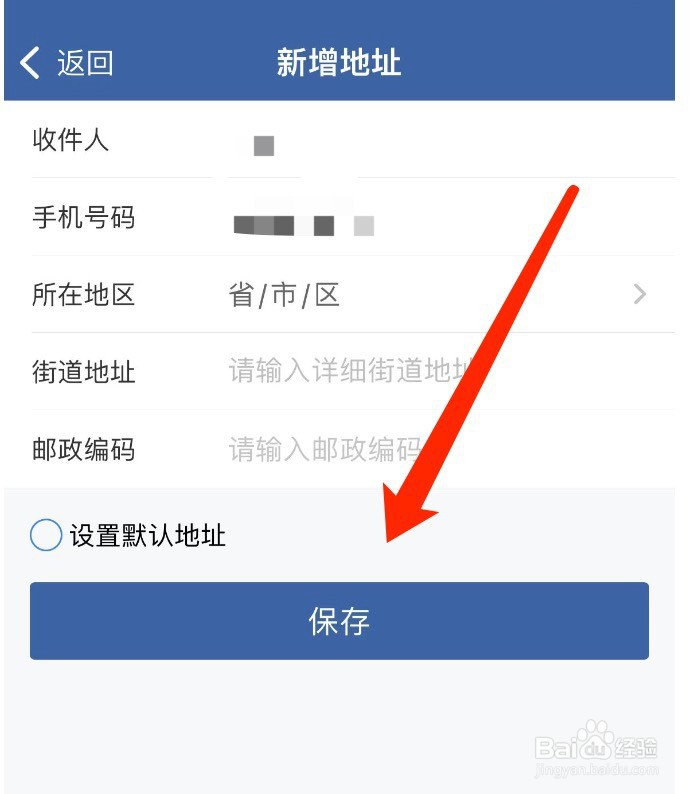Select the 设置默认地址 radio button

point(46,535)
